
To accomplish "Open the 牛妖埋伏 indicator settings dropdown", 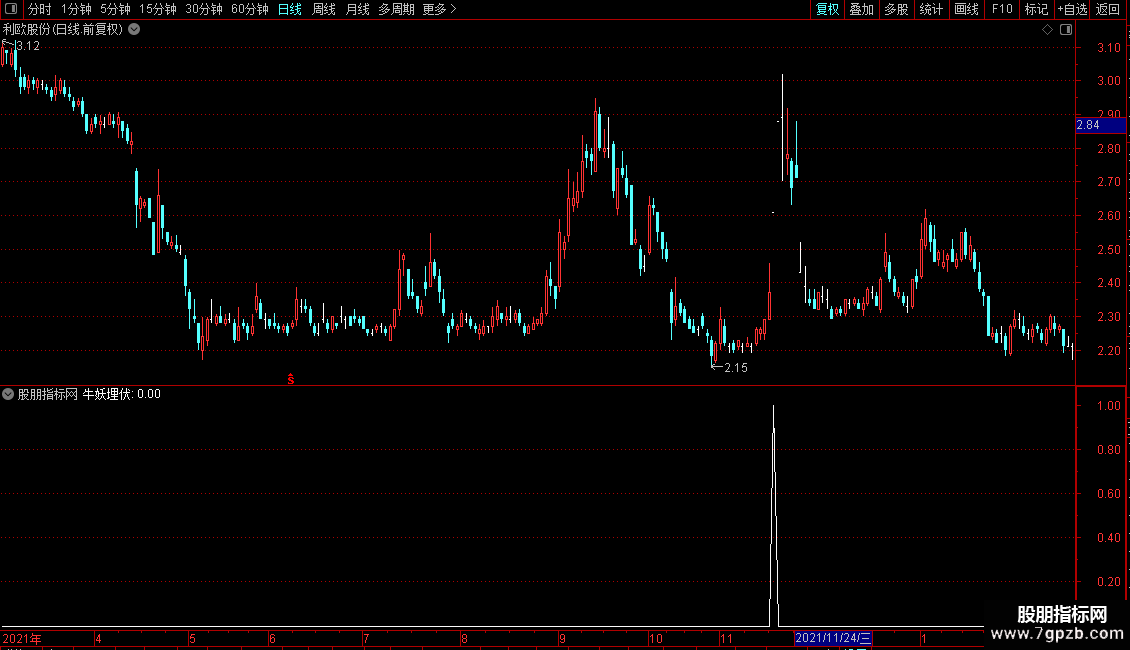I will coord(8,394).
